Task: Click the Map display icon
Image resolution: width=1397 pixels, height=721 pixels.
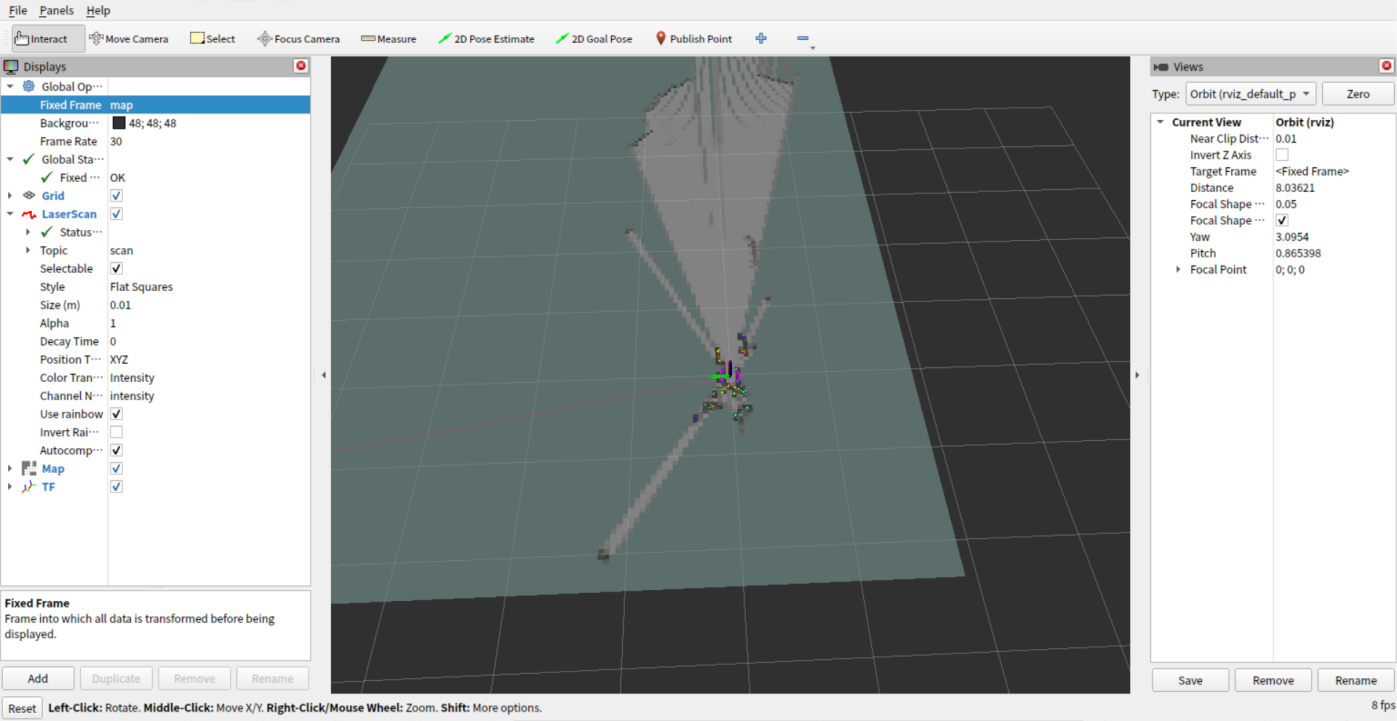Action: pos(29,469)
